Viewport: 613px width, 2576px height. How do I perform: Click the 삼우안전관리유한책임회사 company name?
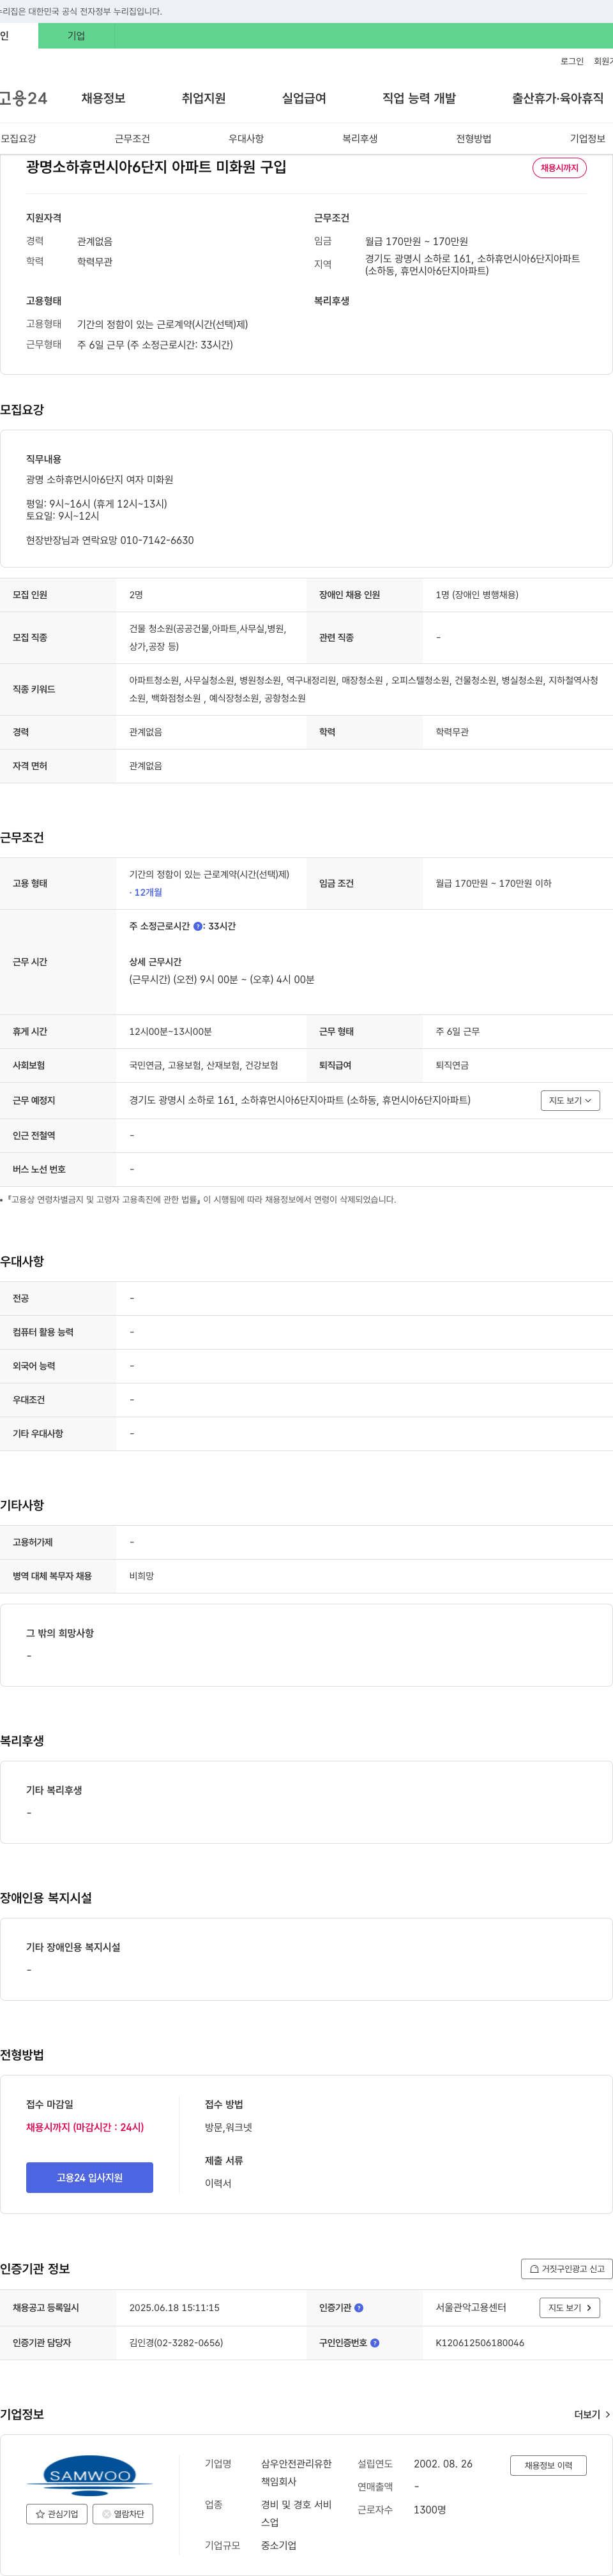(x=296, y=2472)
